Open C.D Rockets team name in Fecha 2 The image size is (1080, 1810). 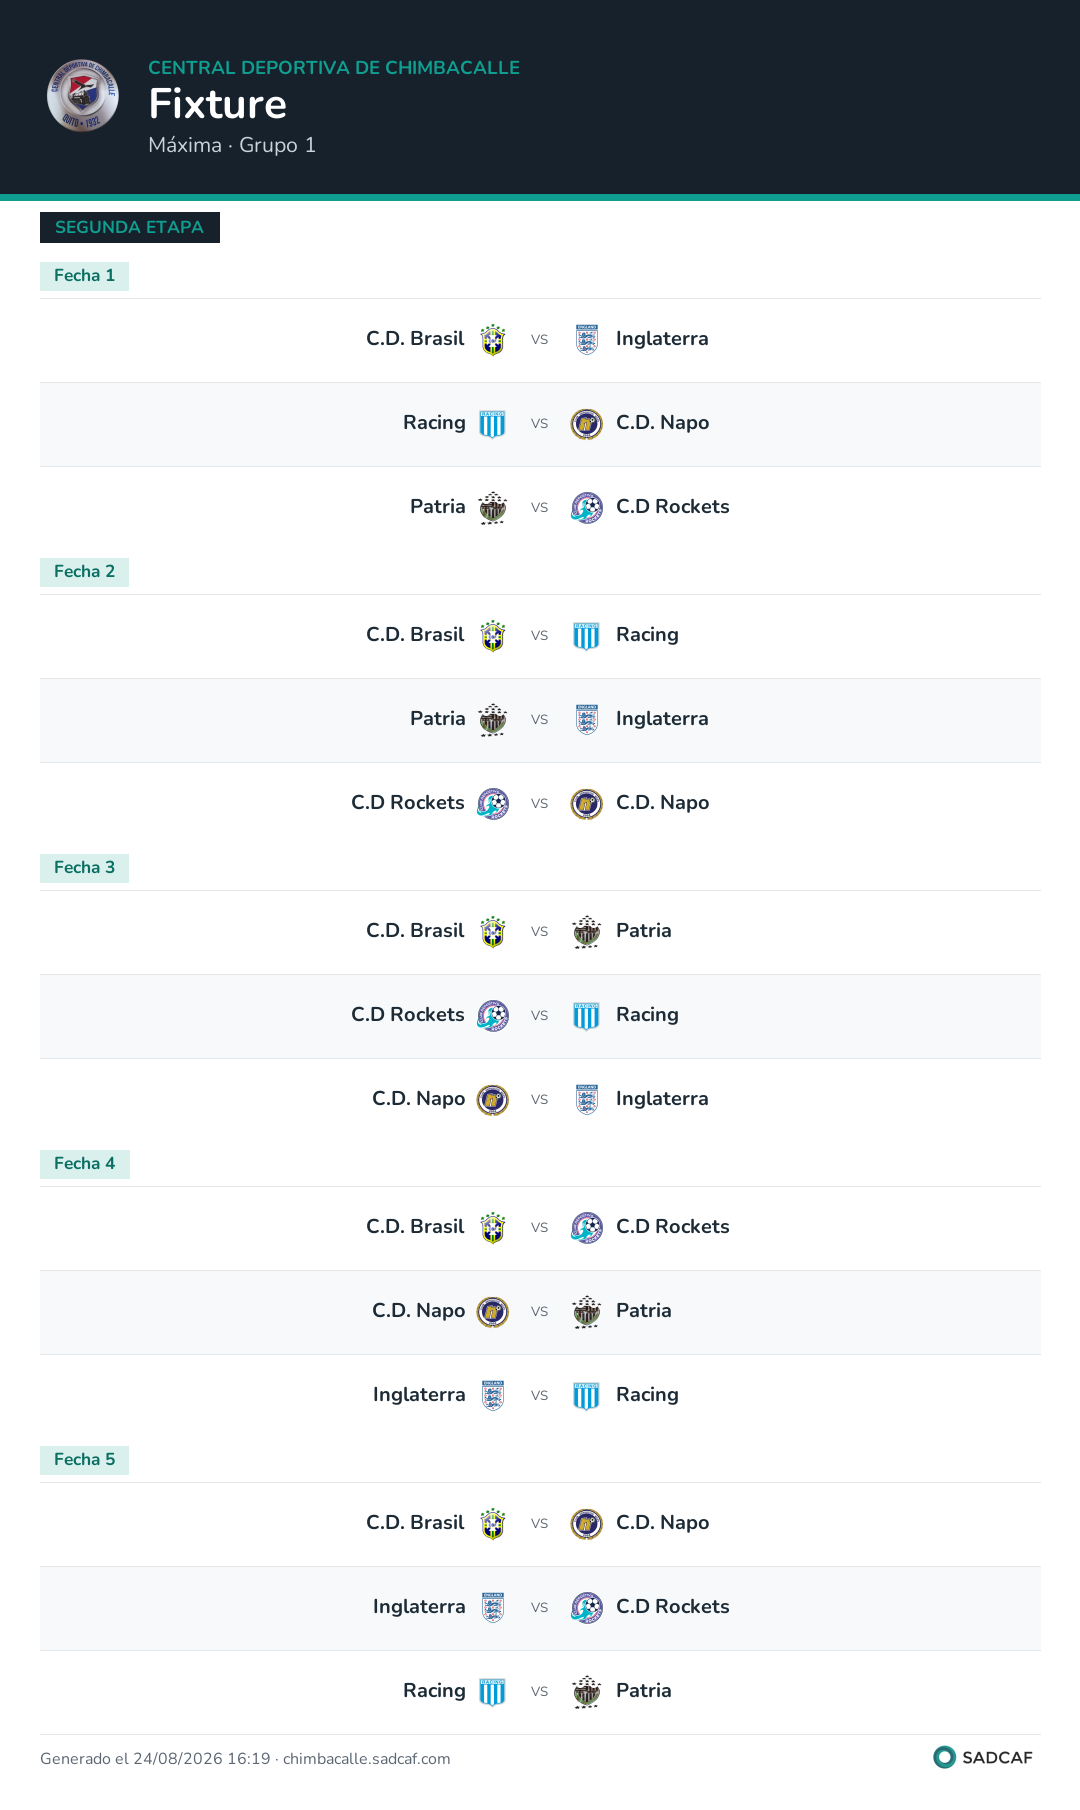tap(408, 803)
